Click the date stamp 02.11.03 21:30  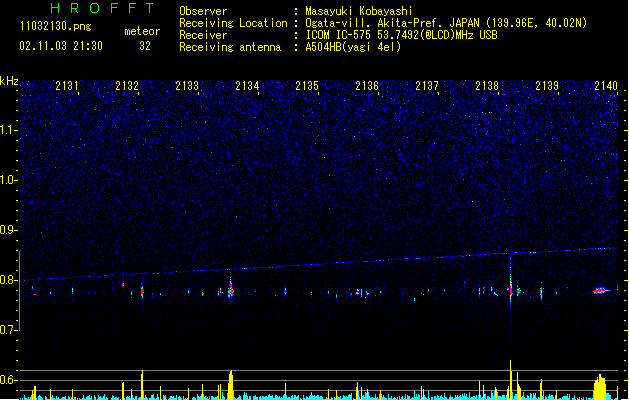click(61, 46)
